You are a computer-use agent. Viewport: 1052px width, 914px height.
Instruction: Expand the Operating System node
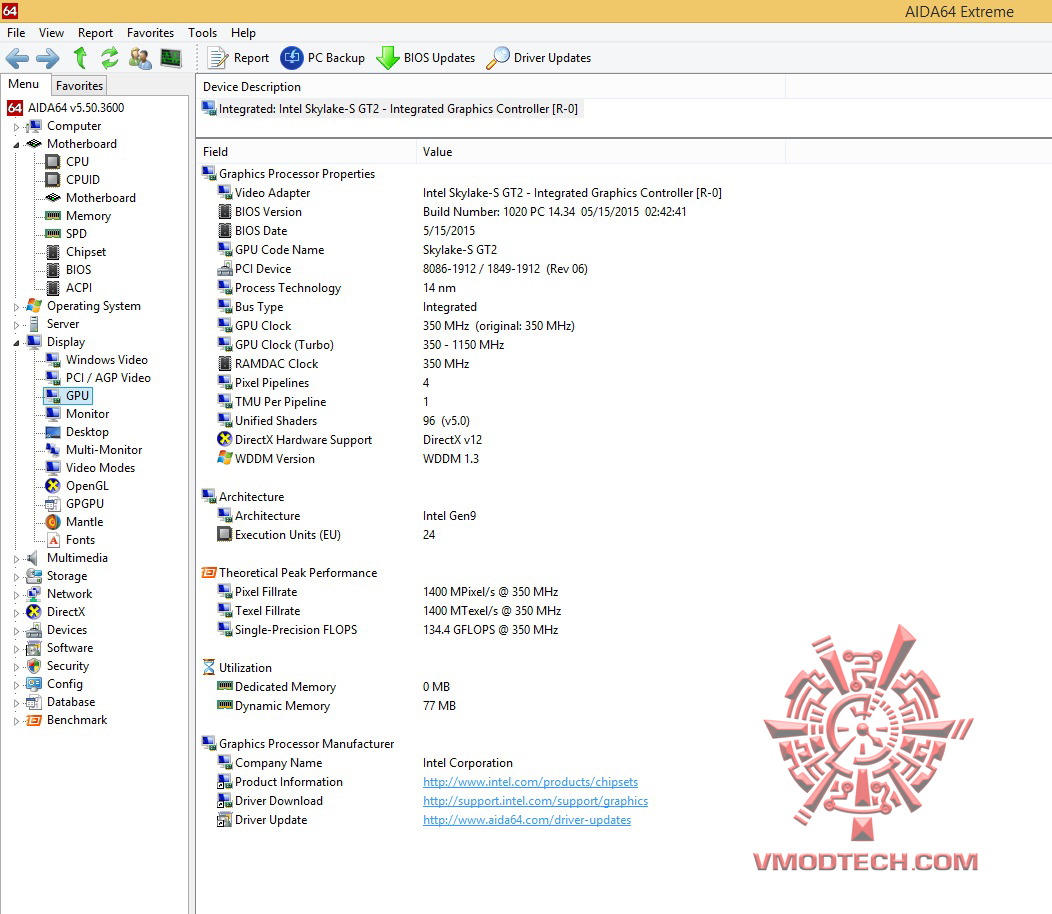(16, 307)
